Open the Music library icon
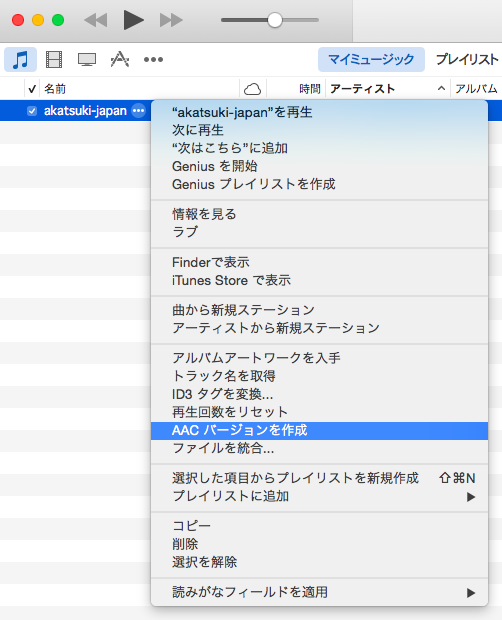 (x=21, y=59)
